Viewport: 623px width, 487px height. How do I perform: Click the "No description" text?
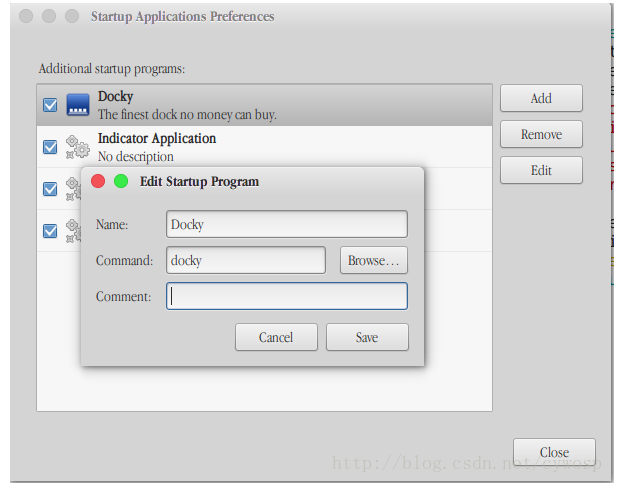(136, 157)
